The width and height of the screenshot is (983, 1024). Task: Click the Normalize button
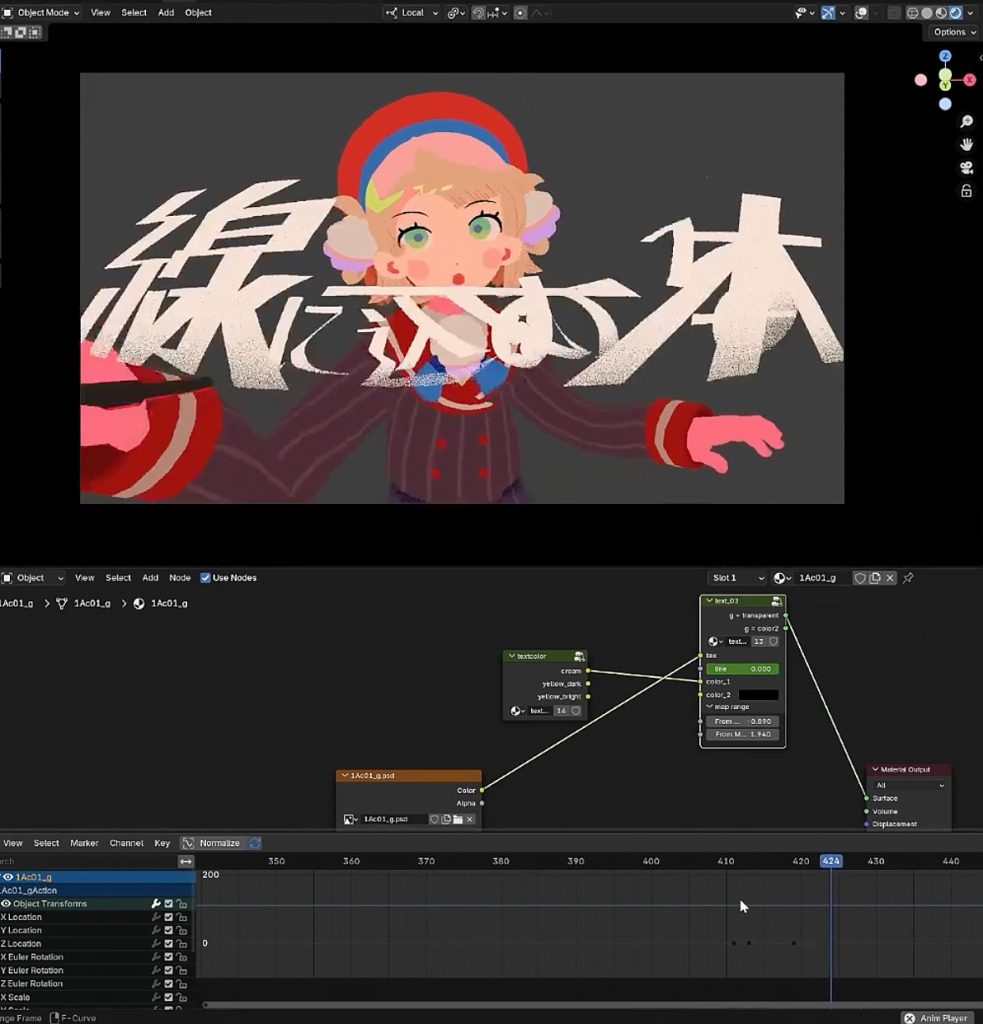212,843
